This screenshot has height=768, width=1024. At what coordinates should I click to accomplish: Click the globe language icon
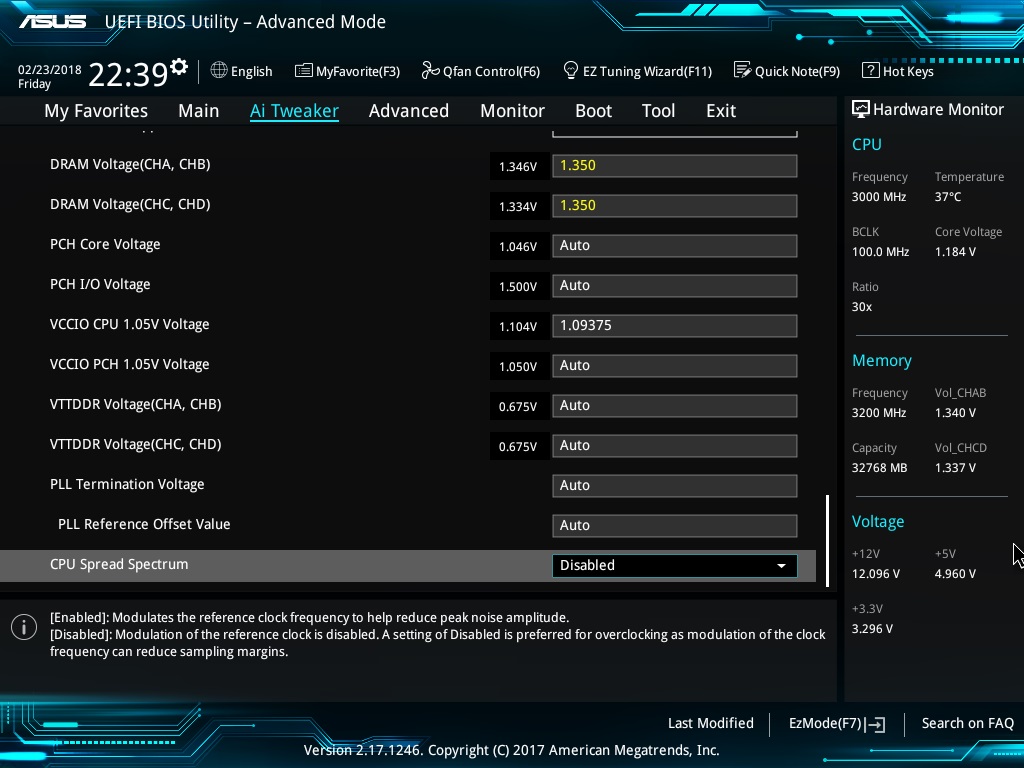point(219,70)
